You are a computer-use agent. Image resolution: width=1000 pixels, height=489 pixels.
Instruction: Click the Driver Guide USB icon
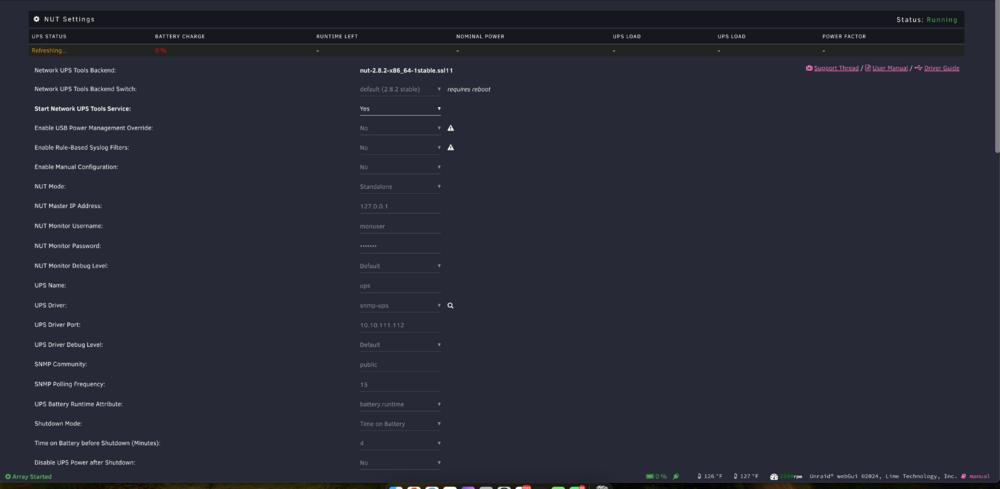(x=918, y=68)
